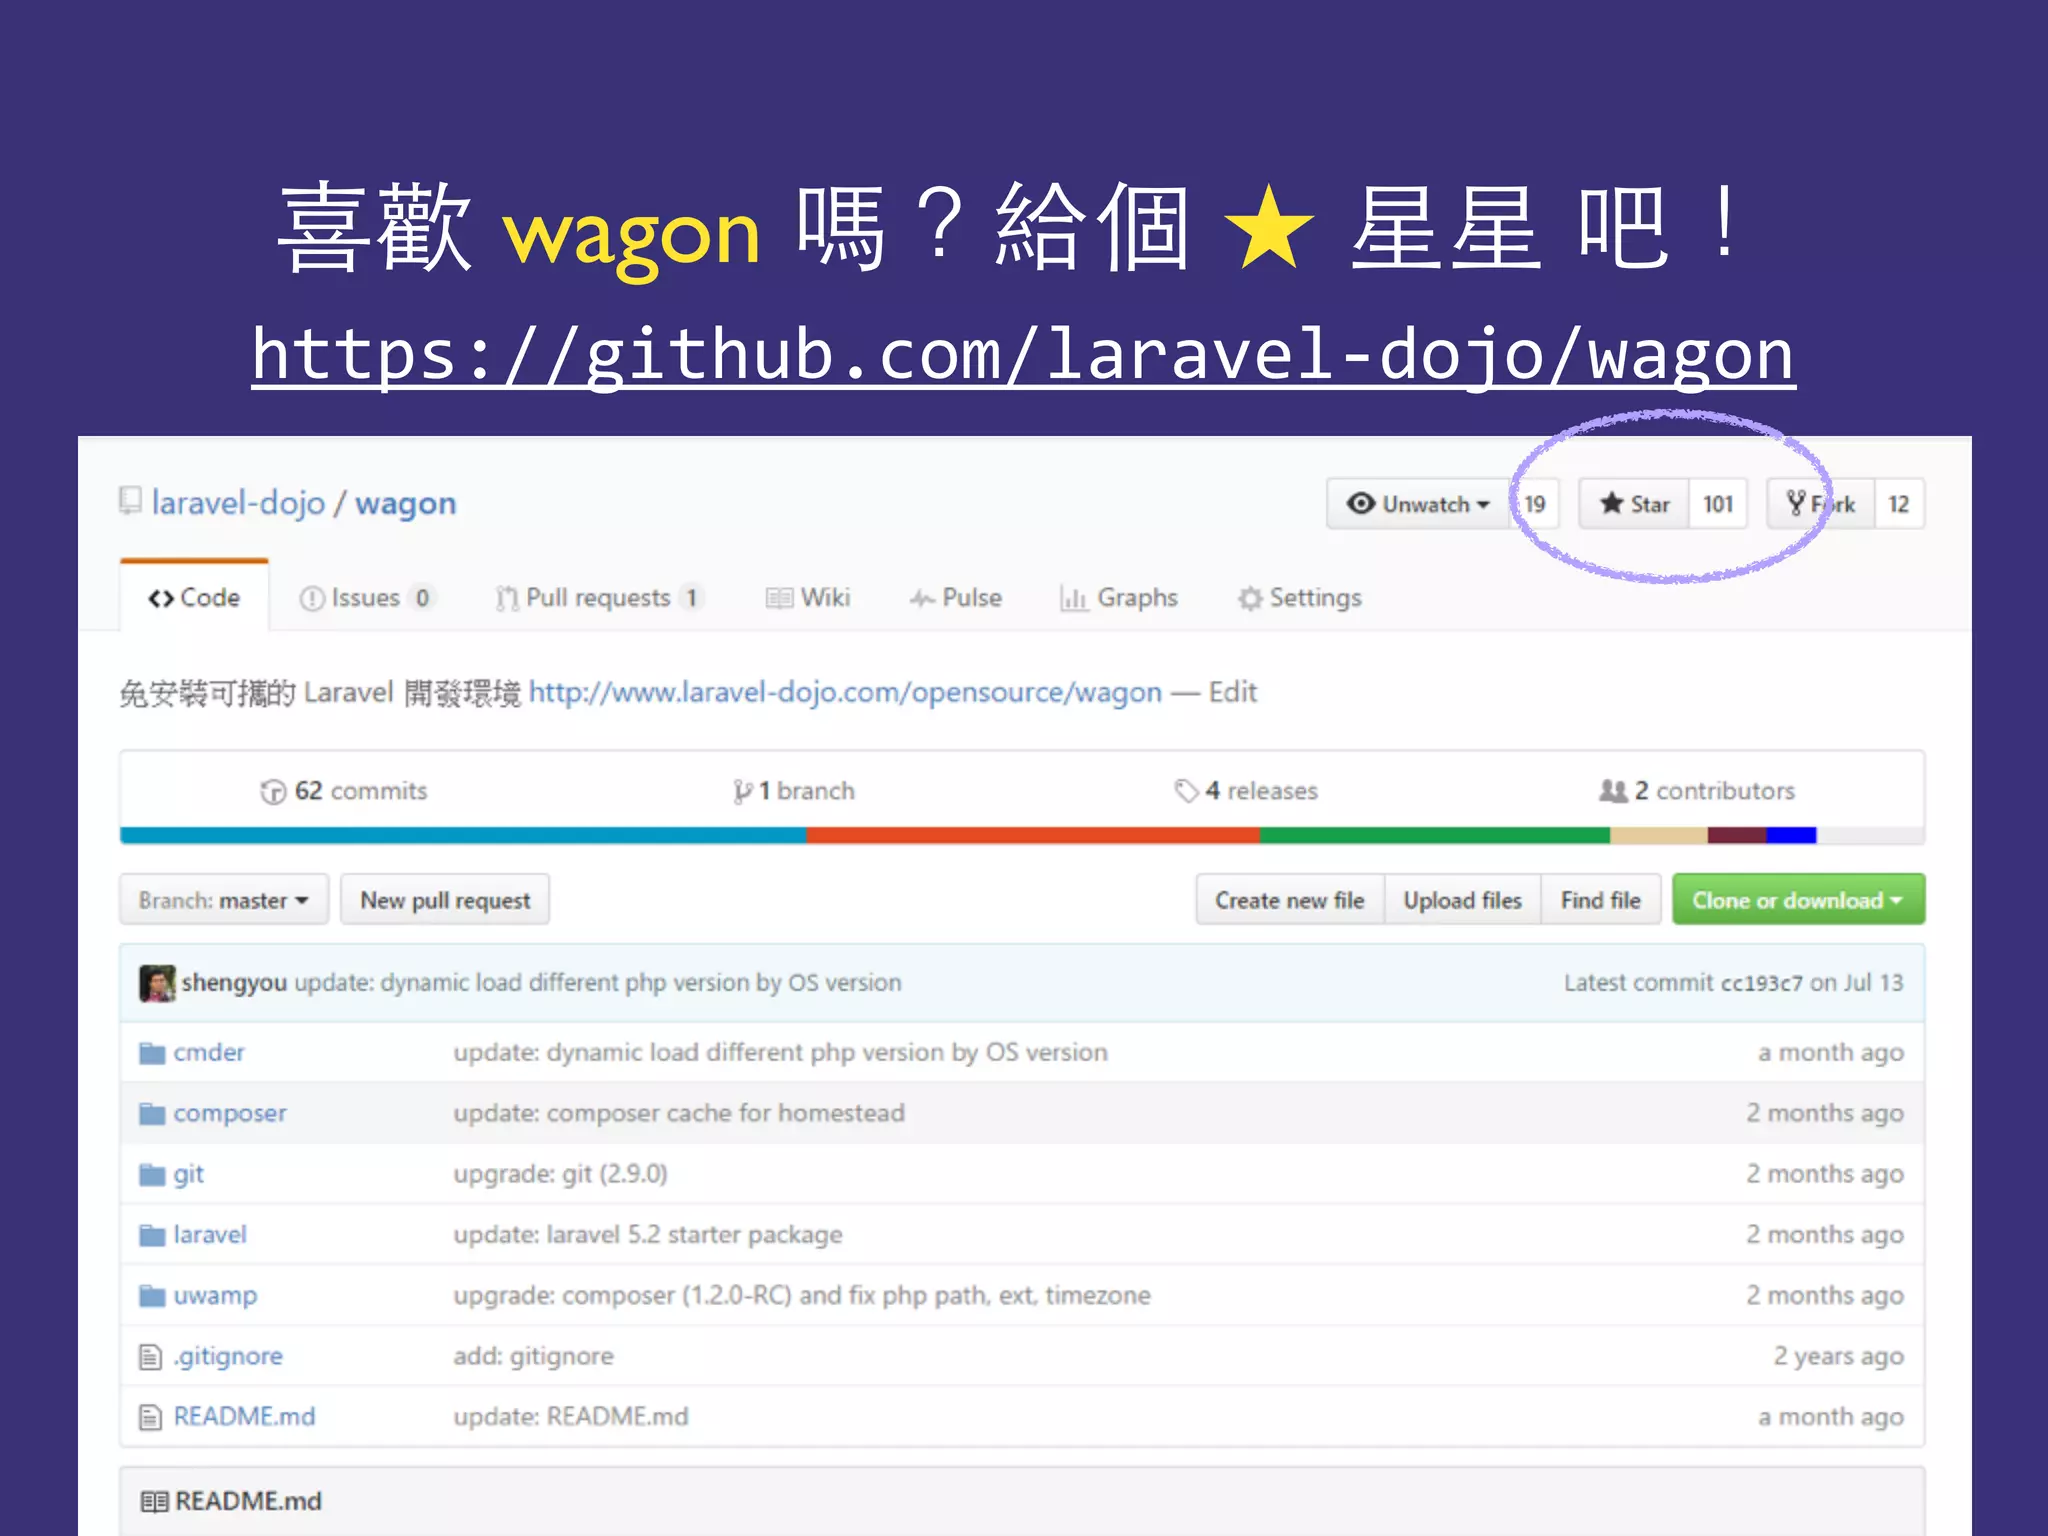Click the branch icon beside 1 branch

[742, 792]
